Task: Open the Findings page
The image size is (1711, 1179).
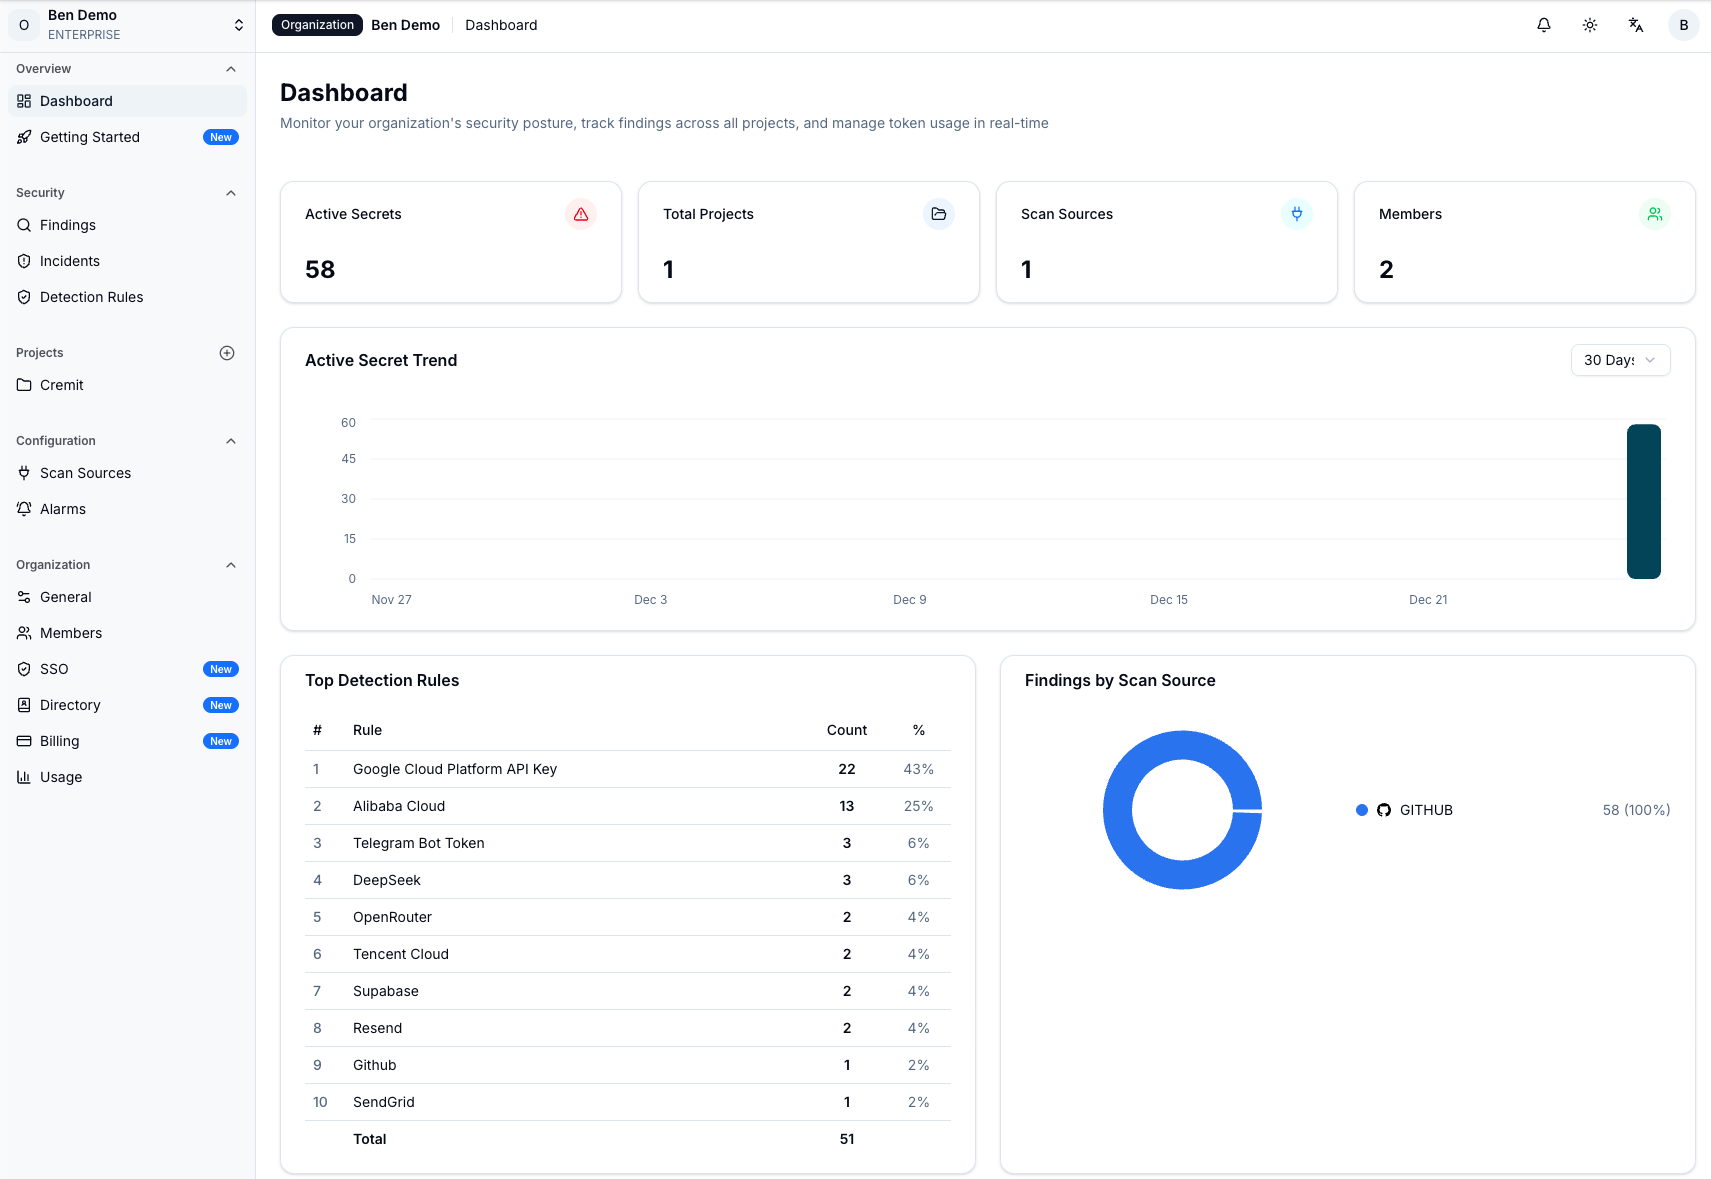Action: tap(127, 225)
